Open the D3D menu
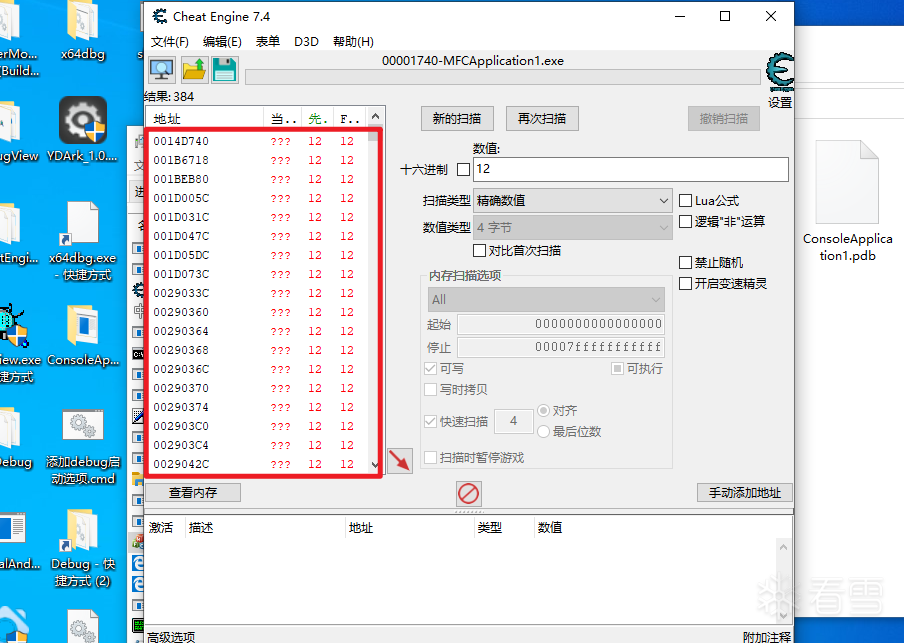904x643 pixels. 306,42
